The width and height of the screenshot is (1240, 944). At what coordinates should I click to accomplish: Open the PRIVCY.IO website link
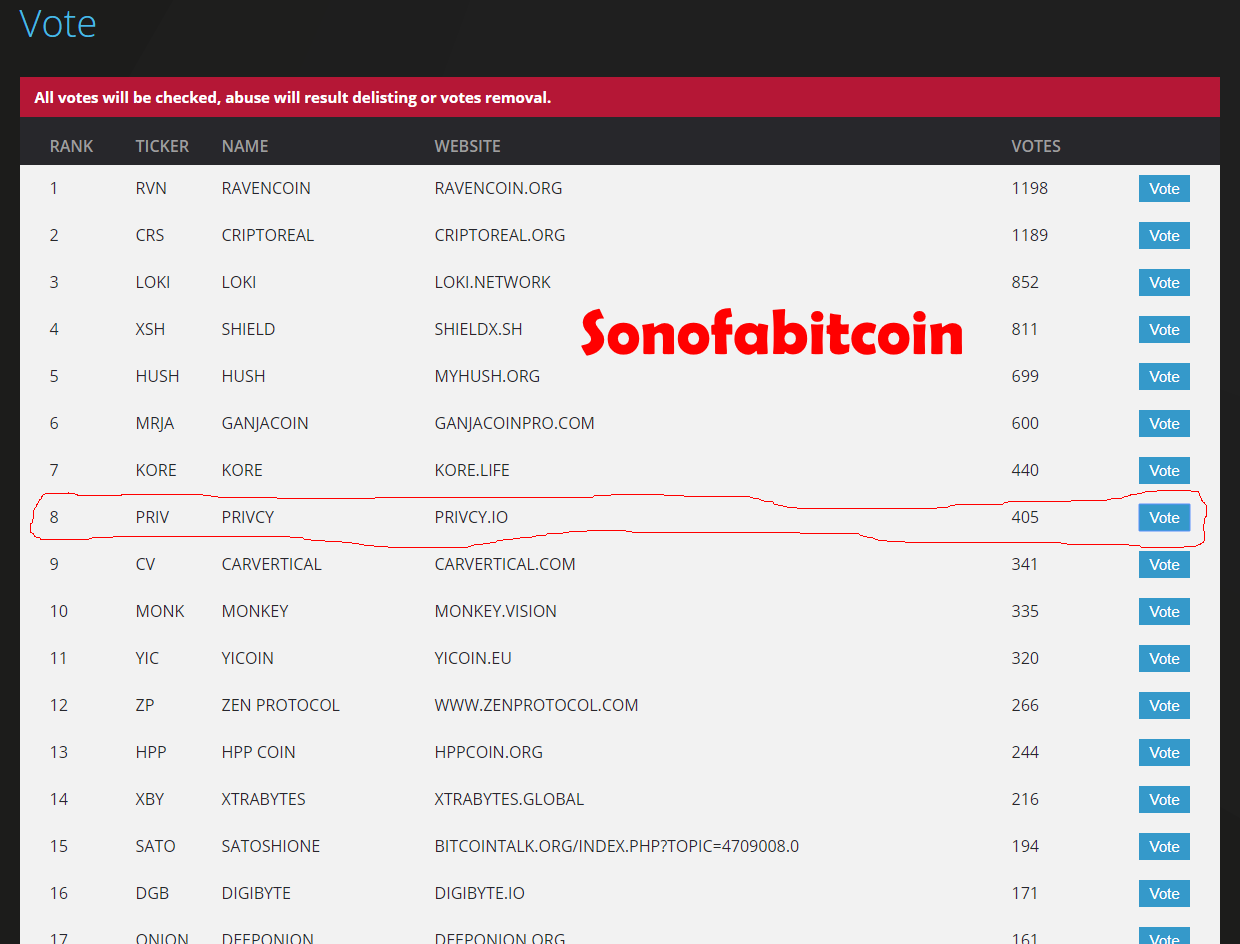click(x=471, y=517)
